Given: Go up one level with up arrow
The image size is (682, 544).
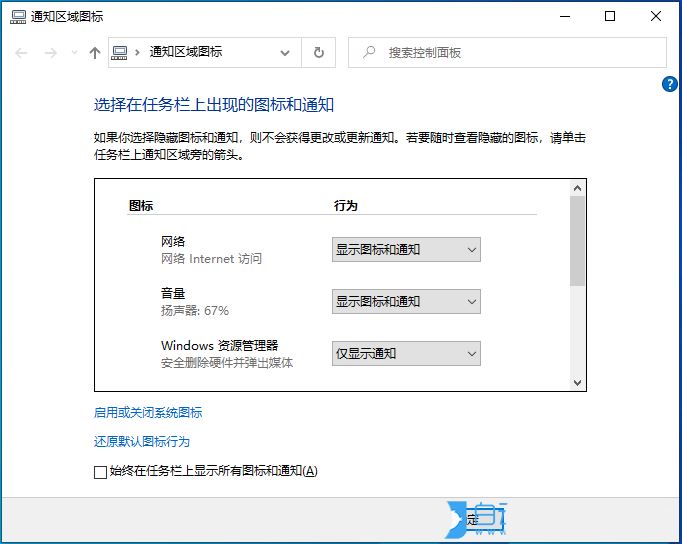Looking at the screenshot, I should point(95,53).
